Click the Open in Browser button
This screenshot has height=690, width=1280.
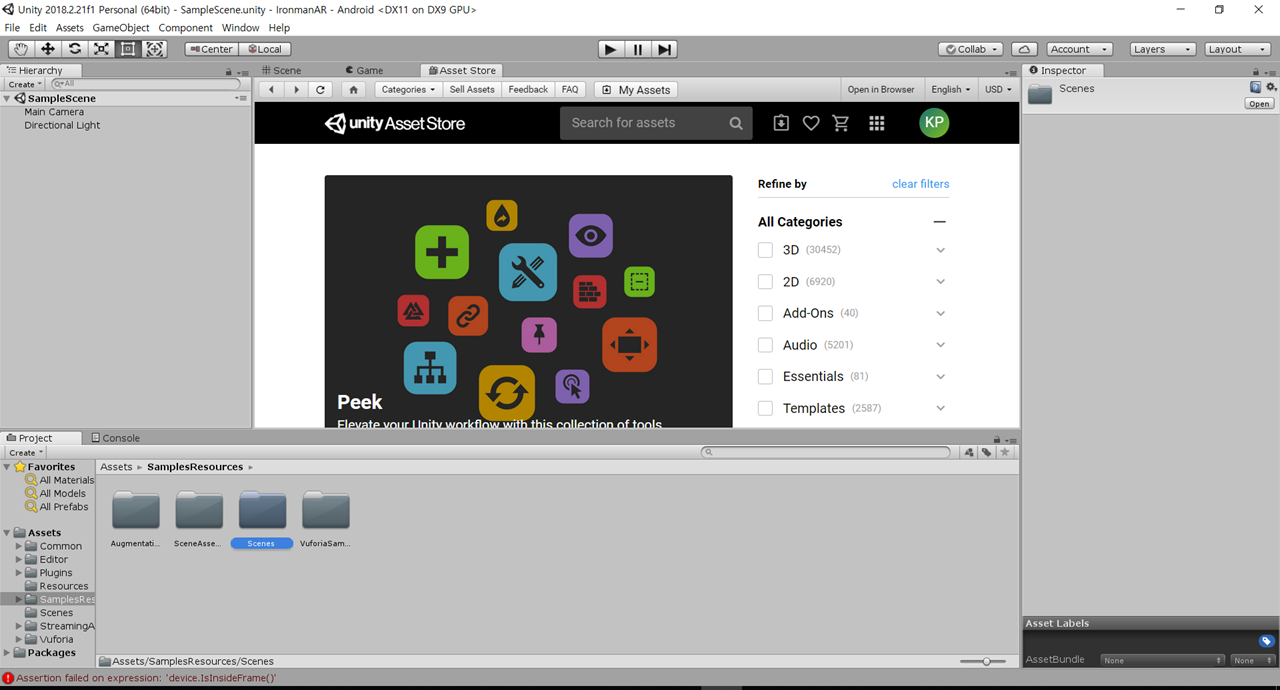[881, 90]
